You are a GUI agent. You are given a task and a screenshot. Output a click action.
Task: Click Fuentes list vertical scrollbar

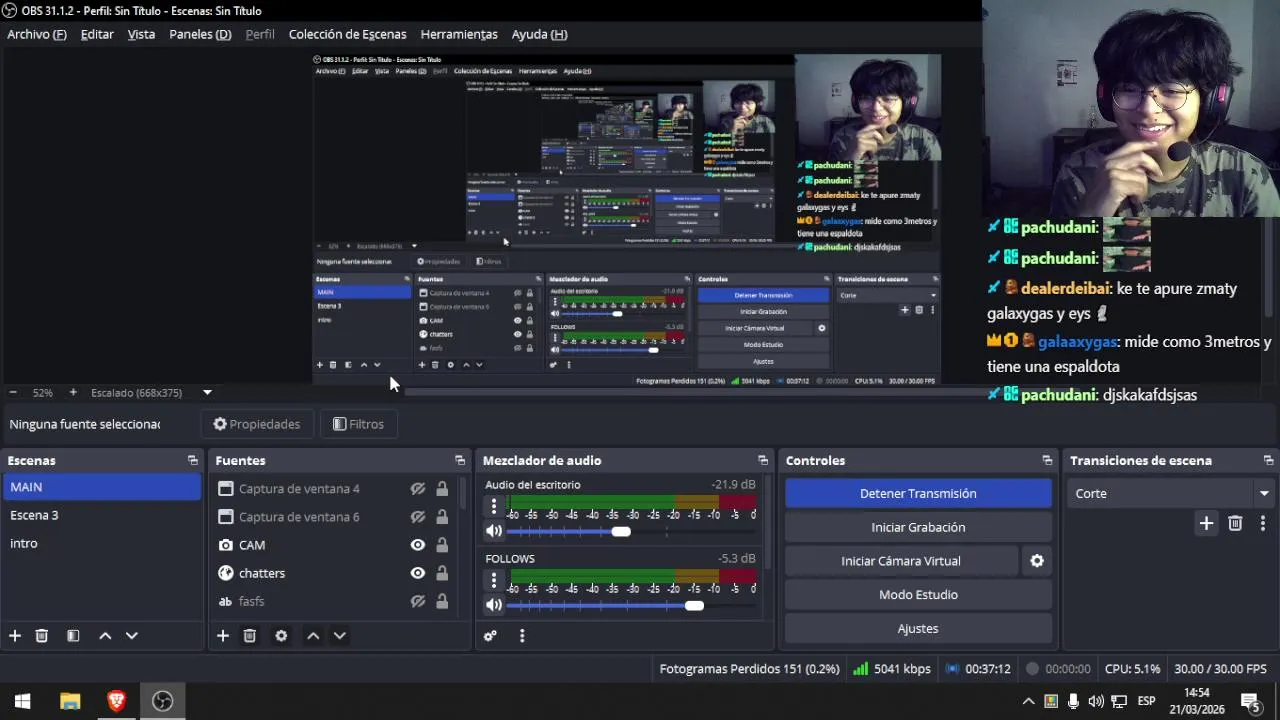(x=462, y=496)
